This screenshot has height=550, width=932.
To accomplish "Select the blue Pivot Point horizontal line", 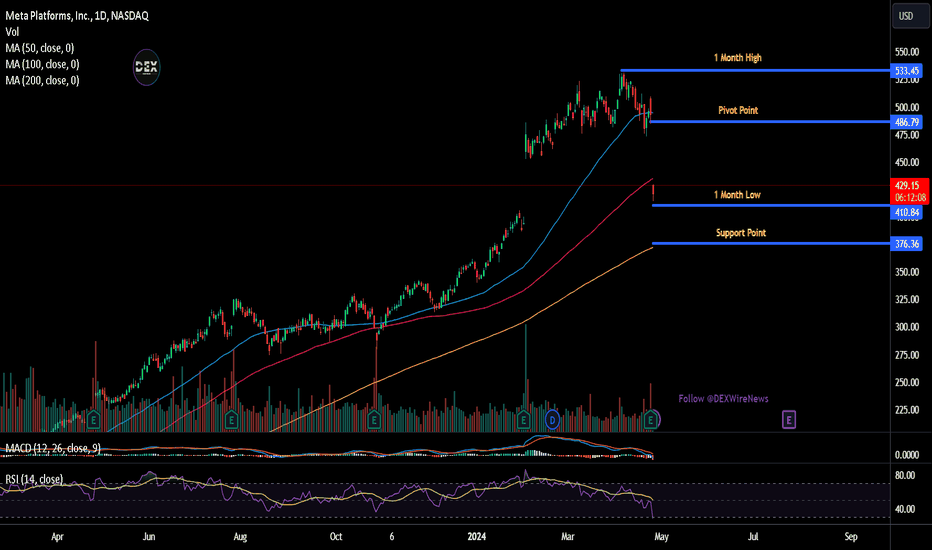I will pyautogui.click(x=770, y=121).
